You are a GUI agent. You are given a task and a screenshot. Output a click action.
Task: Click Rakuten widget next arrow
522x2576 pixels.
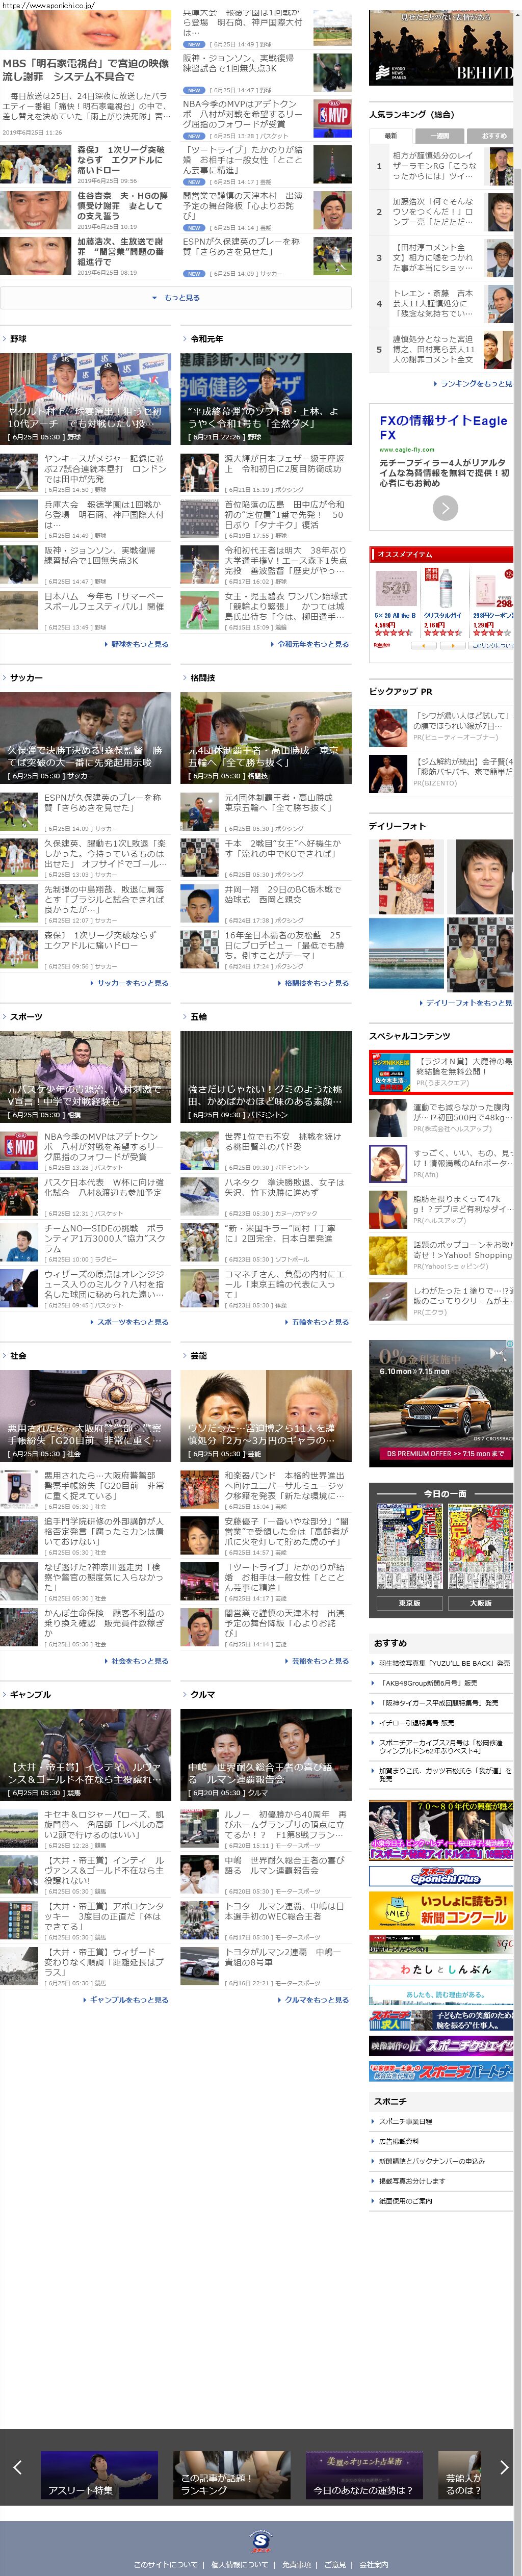coord(452,646)
